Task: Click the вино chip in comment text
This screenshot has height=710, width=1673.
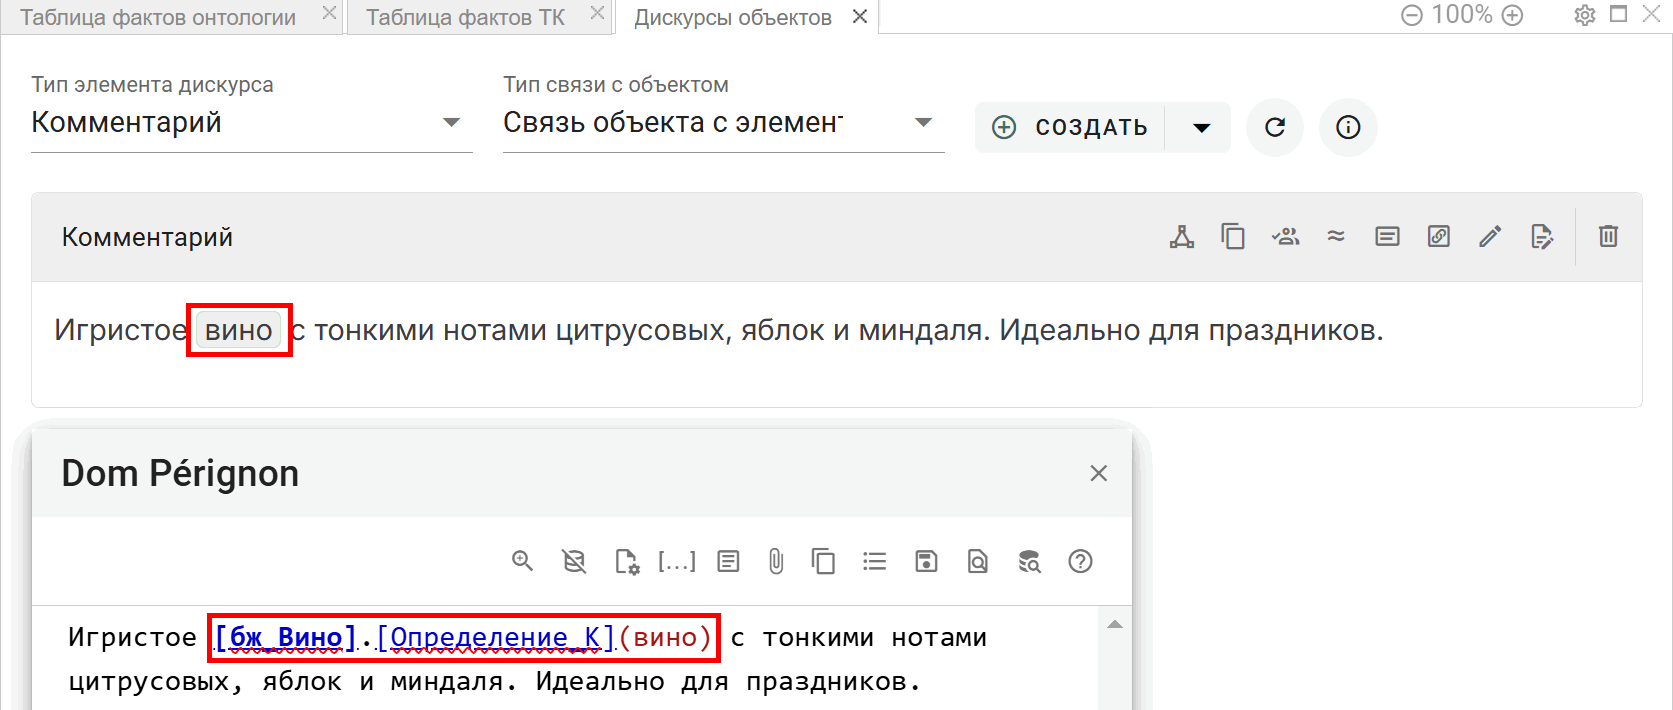Action: (239, 330)
